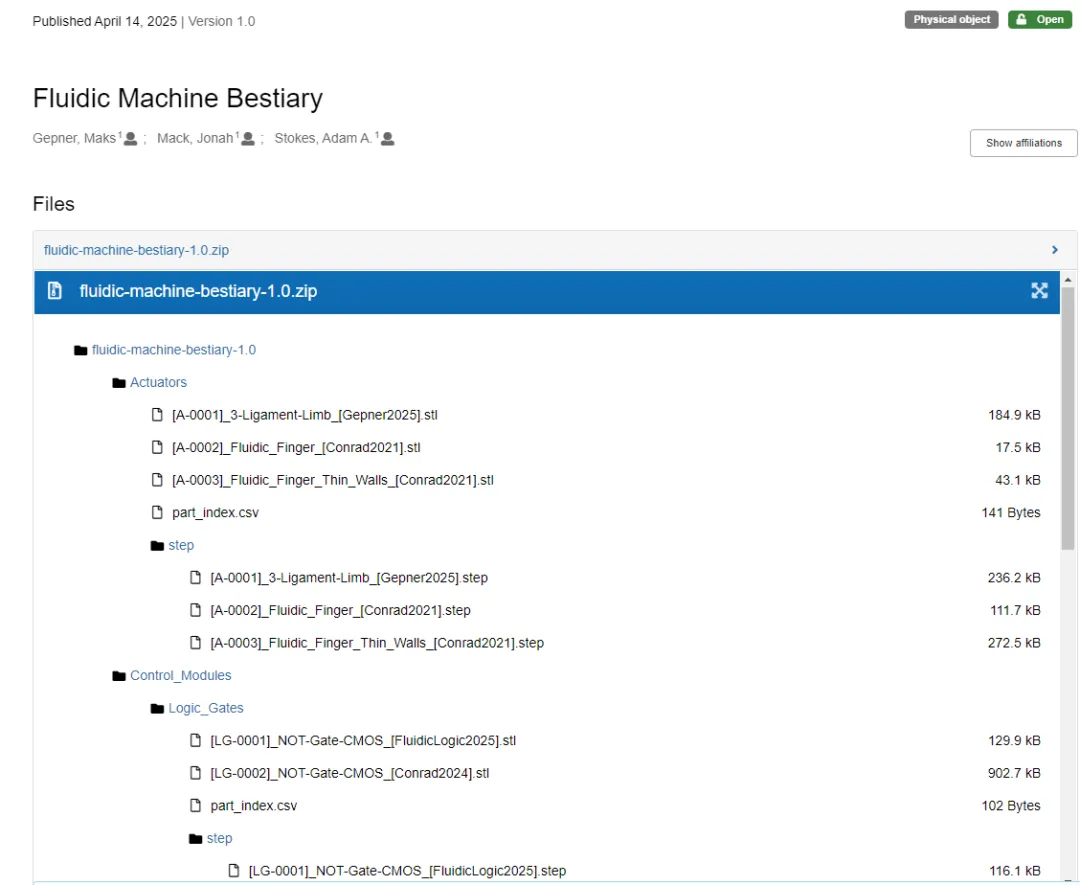Screen dimensions: 1080x885
Task: Click the profile icon next to Gepner, Maks
Action: [130, 139]
